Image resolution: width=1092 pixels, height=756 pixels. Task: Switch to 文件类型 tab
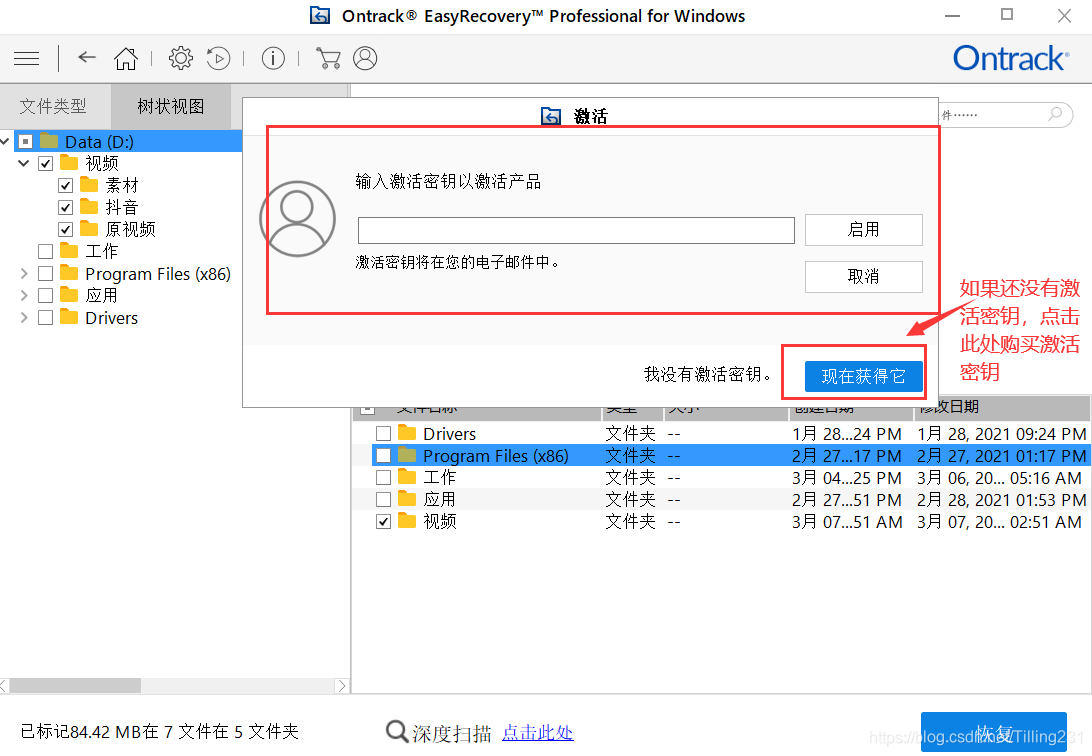pyautogui.click(x=54, y=107)
